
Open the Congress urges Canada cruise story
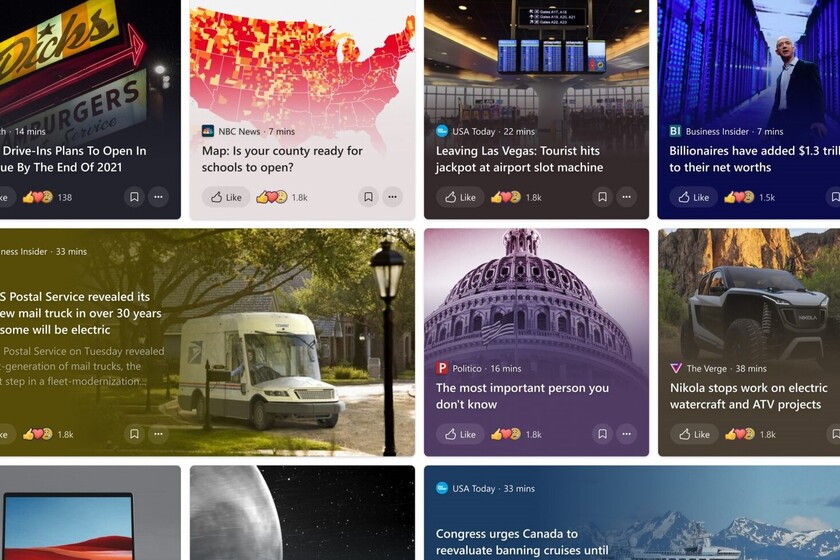522,542
